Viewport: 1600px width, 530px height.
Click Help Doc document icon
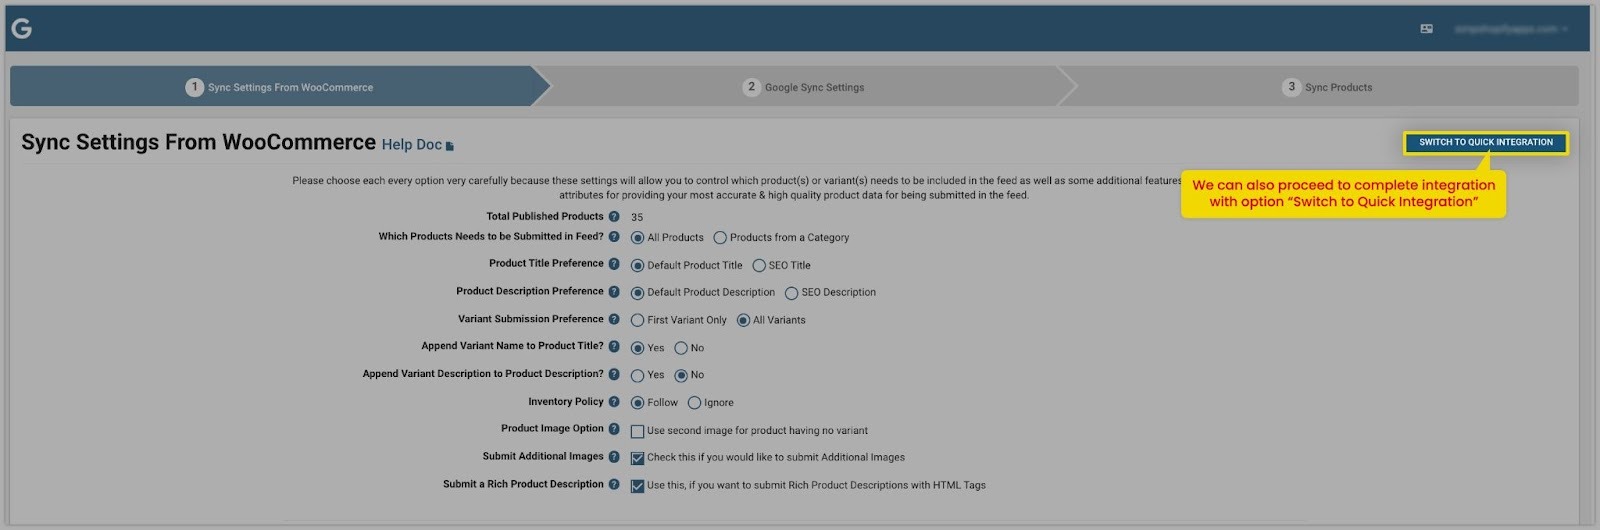(450, 146)
